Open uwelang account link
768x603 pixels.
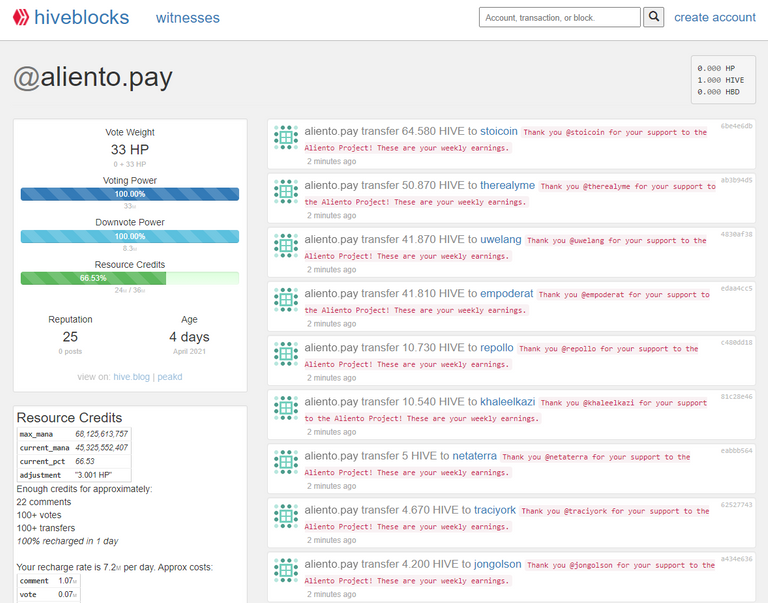point(501,240)
